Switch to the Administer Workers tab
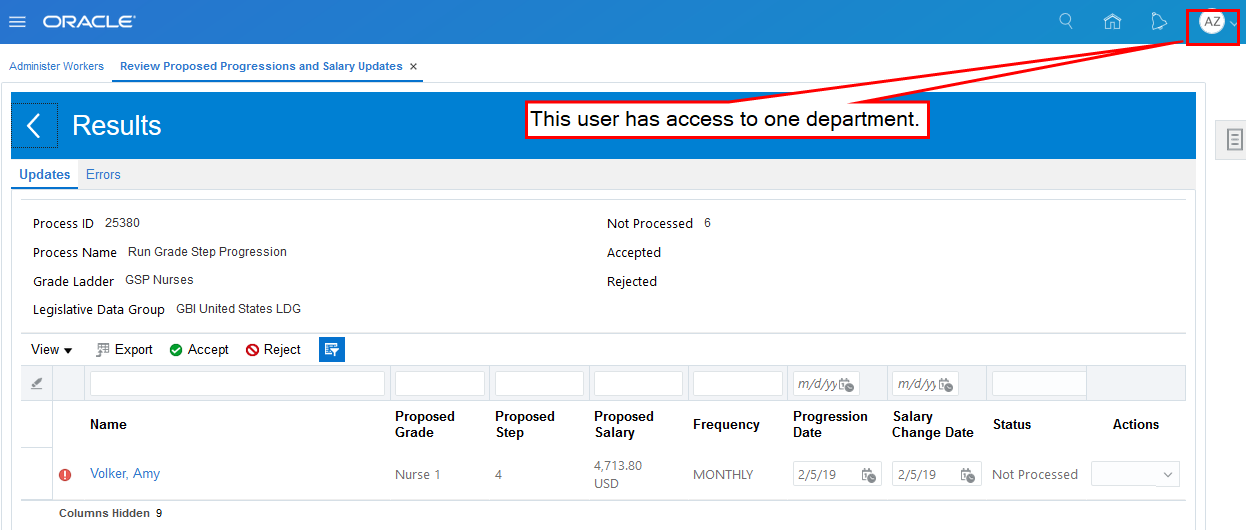Image resolution: width=1246 pixels, height=530 pixels. pos(56,66)
